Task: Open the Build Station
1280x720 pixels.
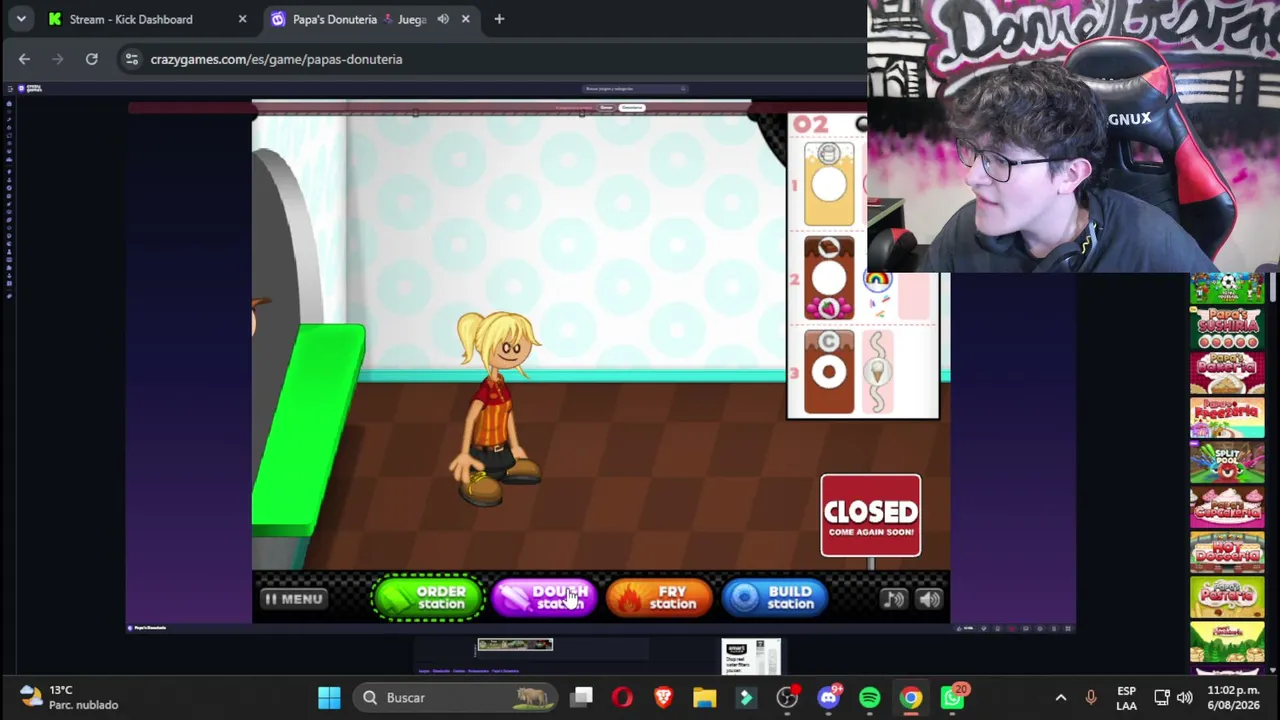Action: click(x=775, y=598)
